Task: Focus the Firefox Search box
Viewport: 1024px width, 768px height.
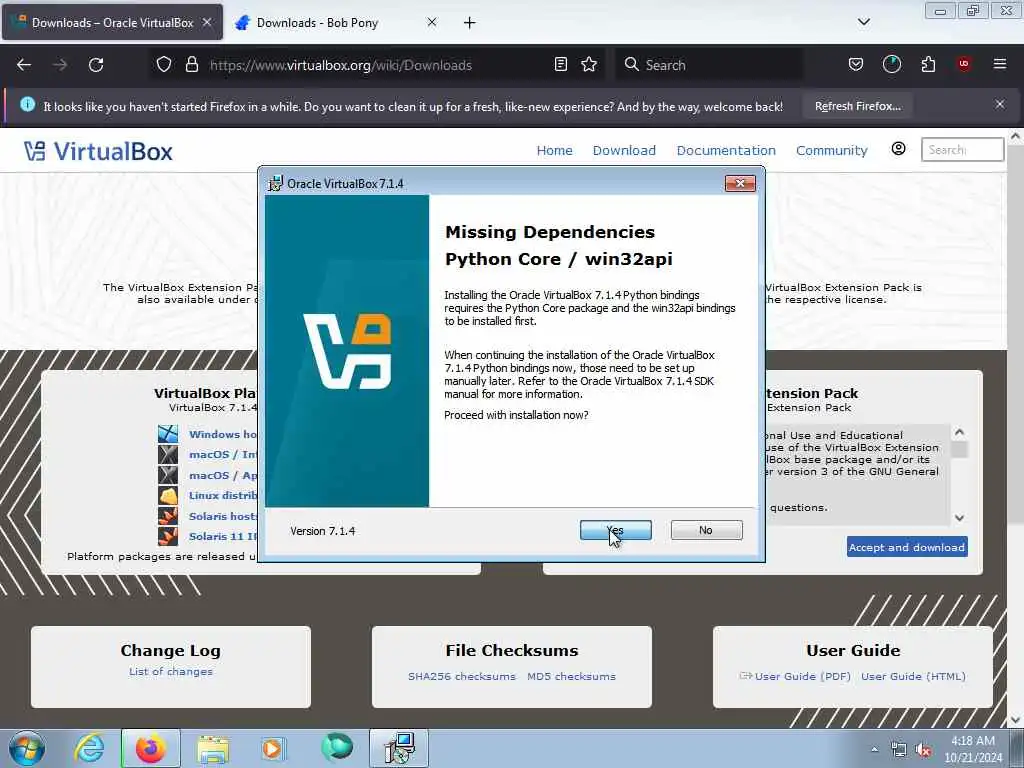Action: (x=710, y=65)
